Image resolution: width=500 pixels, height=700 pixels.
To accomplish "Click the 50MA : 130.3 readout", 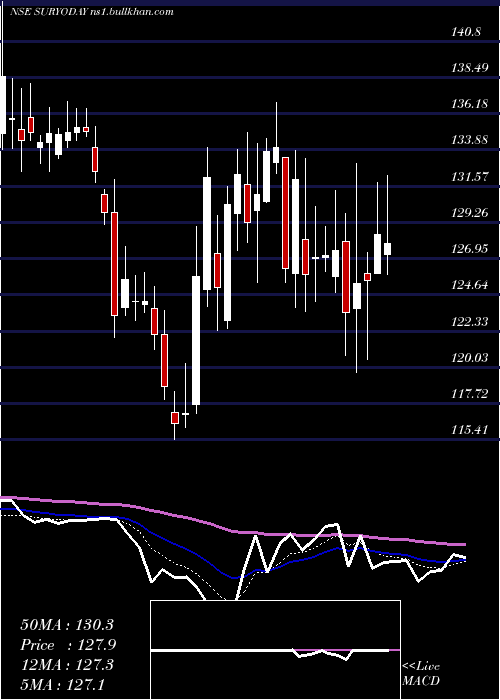I will 67,625.
